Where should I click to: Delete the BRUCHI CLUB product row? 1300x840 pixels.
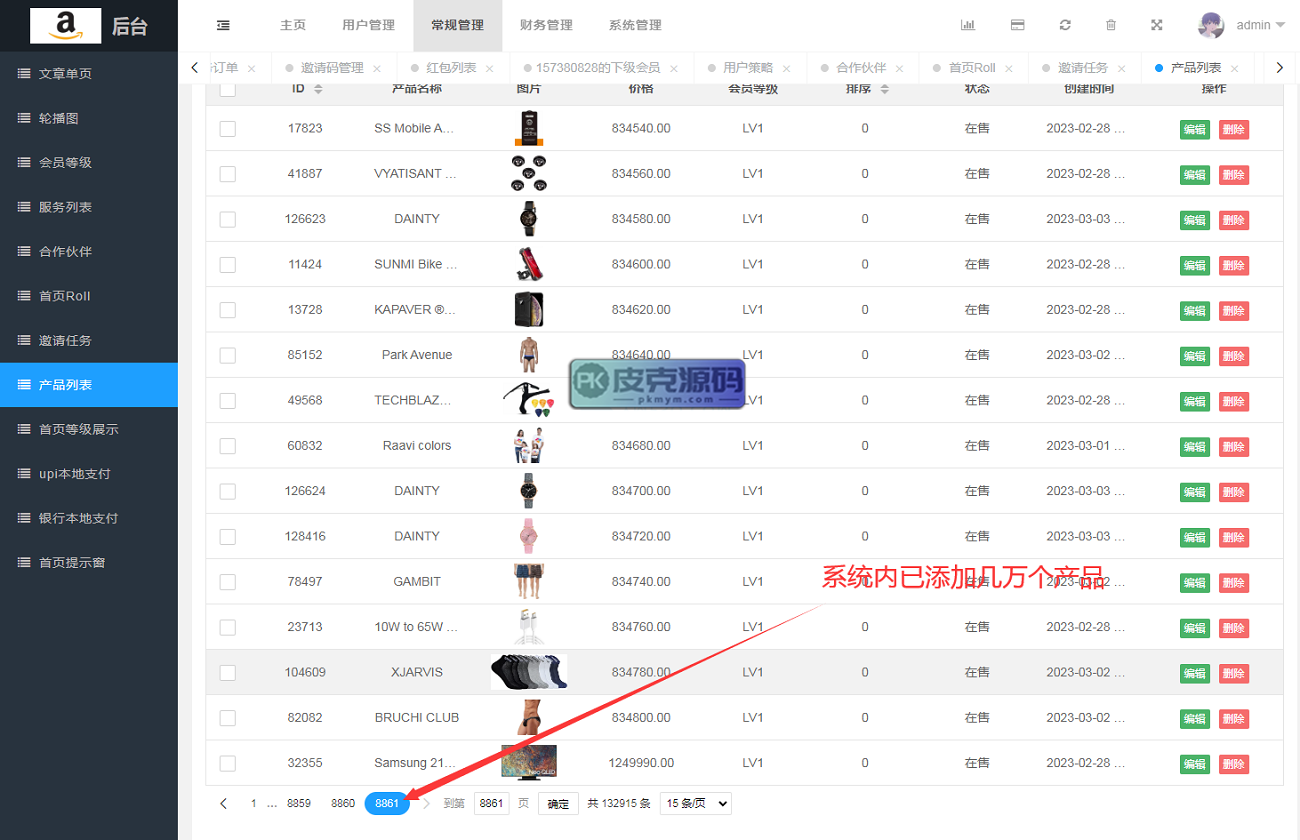1233,719
